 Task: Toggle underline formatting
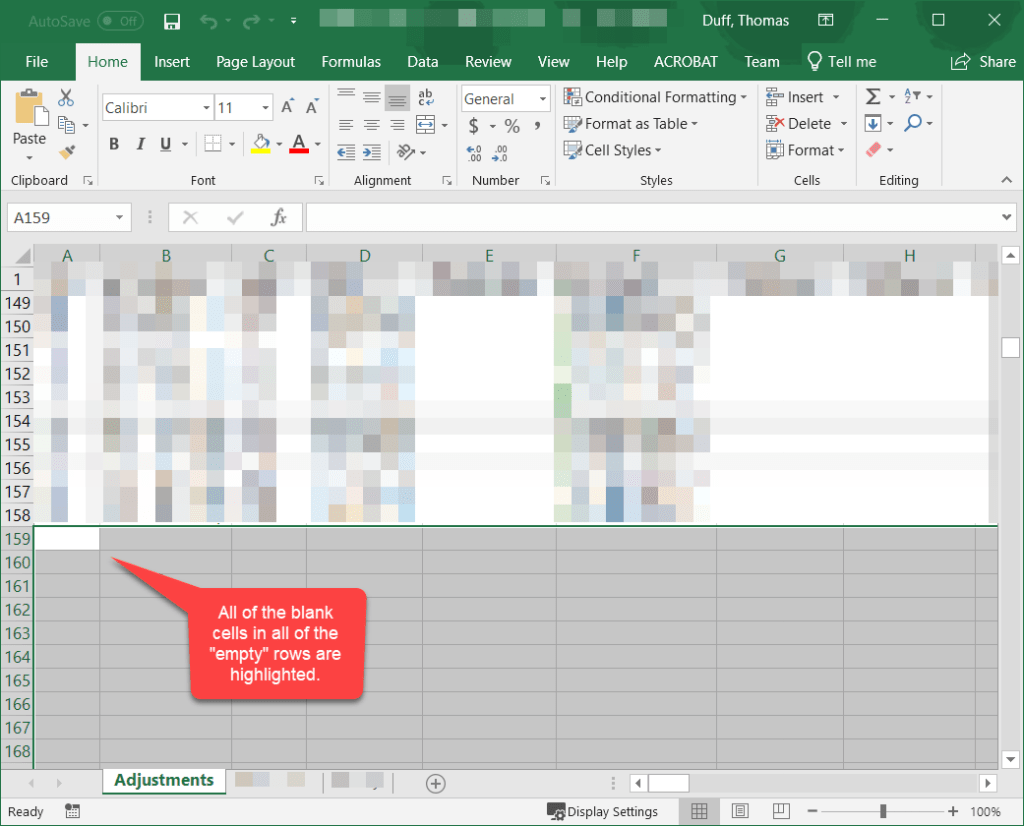pos(164,143)
